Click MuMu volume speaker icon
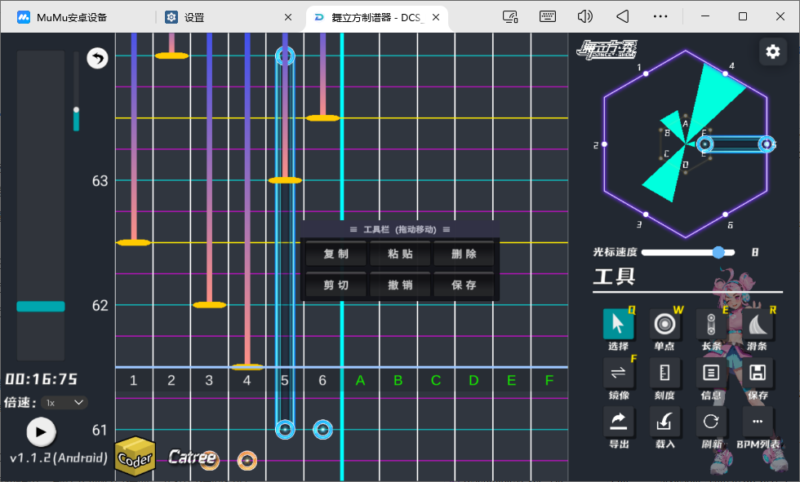 click(585, 17)
